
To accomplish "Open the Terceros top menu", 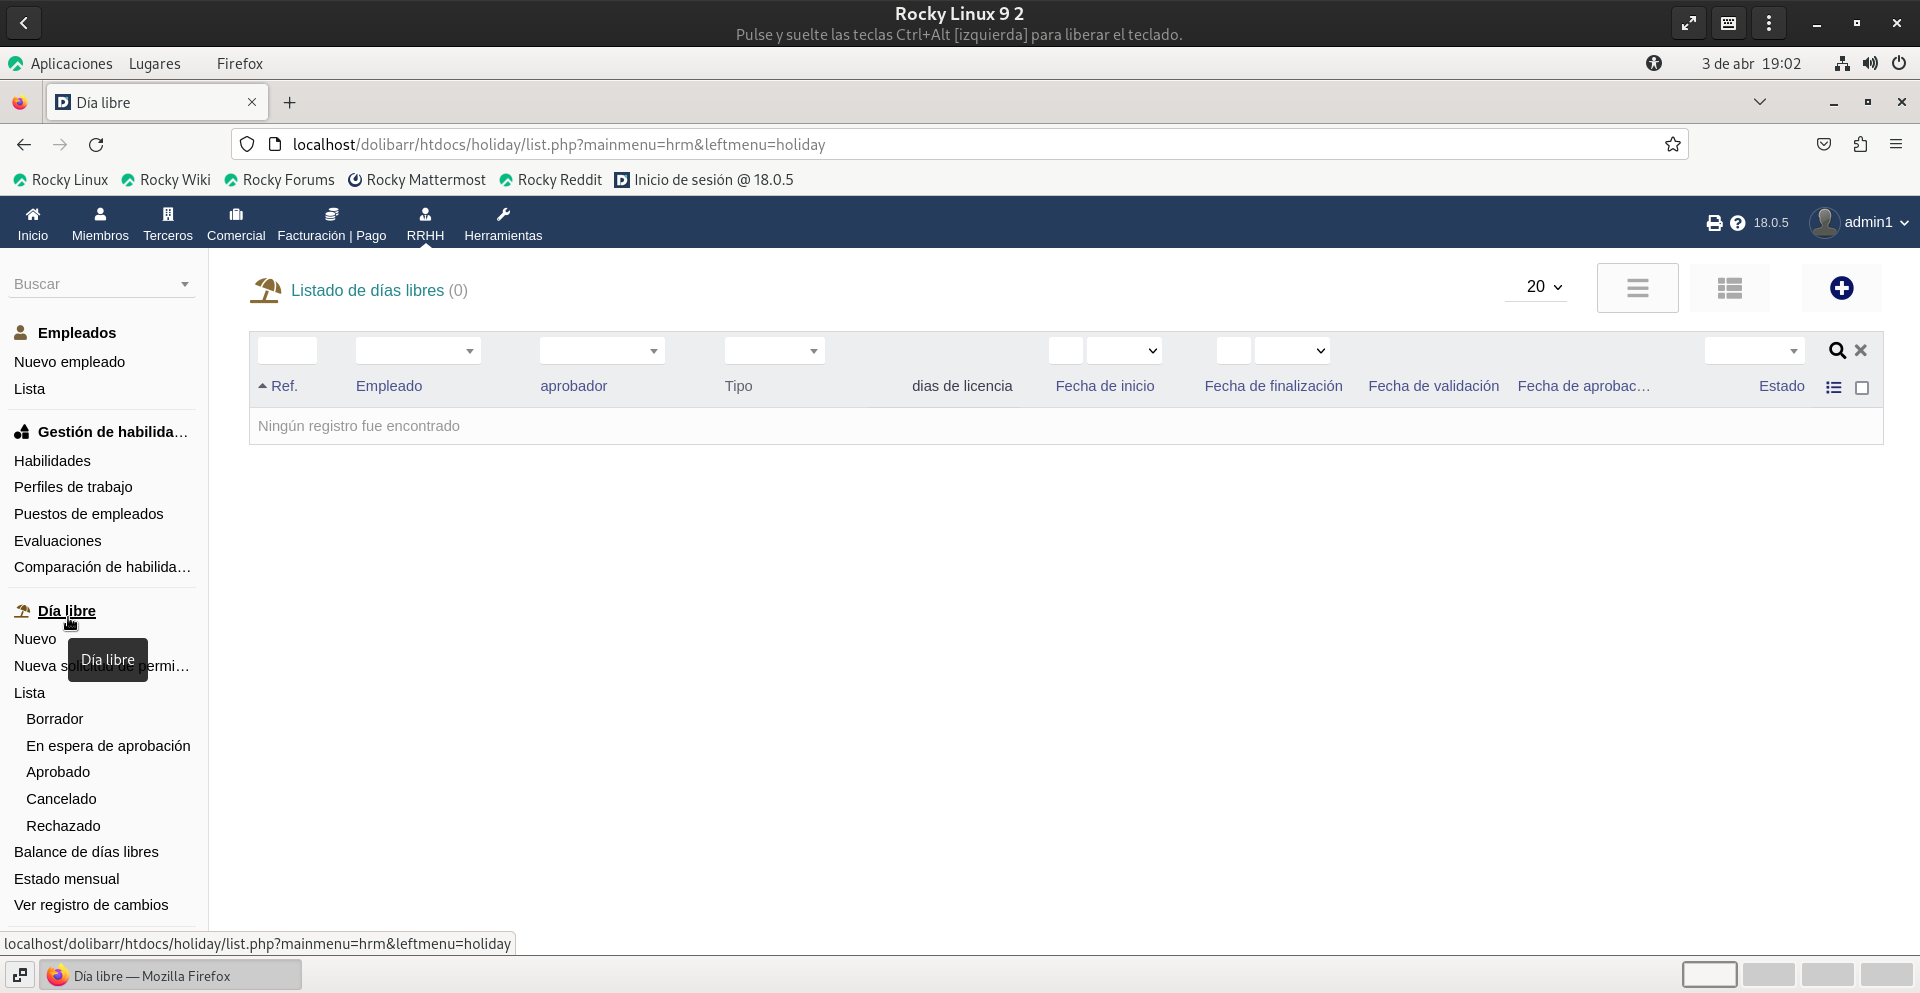I will [x=168, y=224].
